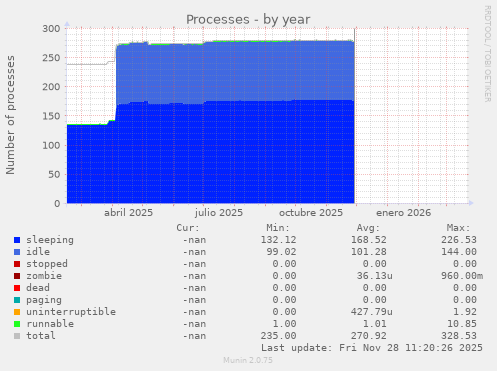Click the 'Avg:' column header
The height and width of the screenshot is (371, 497).
click(x=368, y=228)
